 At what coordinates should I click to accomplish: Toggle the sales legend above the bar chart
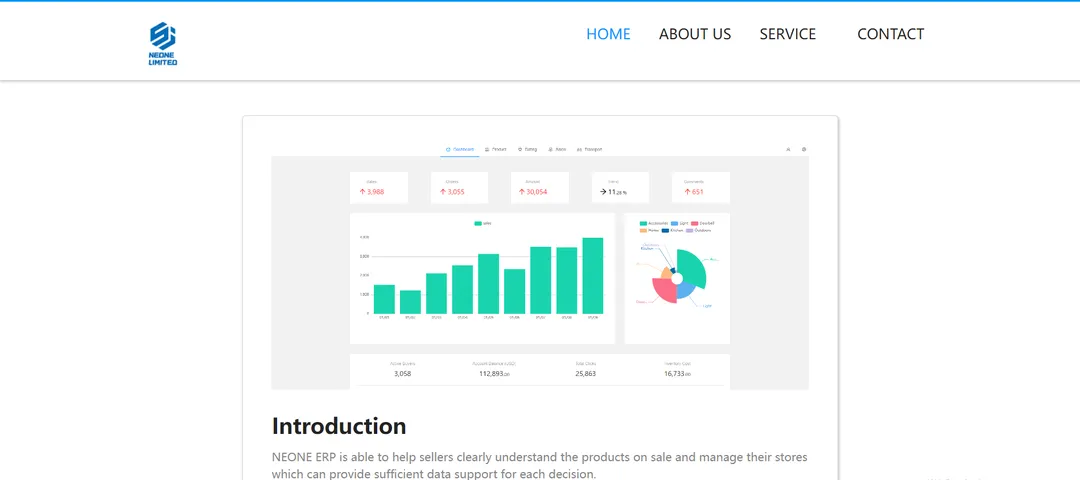tap(482, 223)
